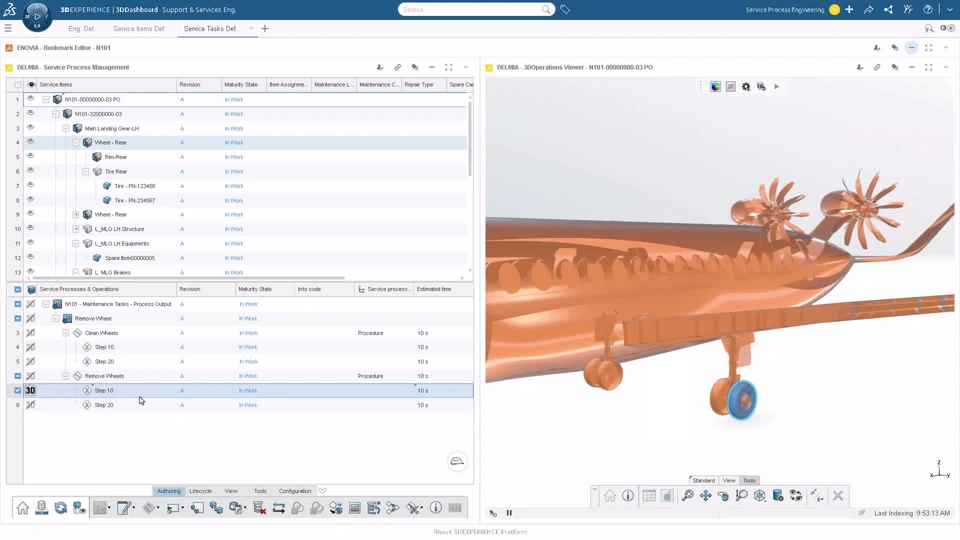
Task: Click the Add (+) icon in the top bar
Action: 849,9
